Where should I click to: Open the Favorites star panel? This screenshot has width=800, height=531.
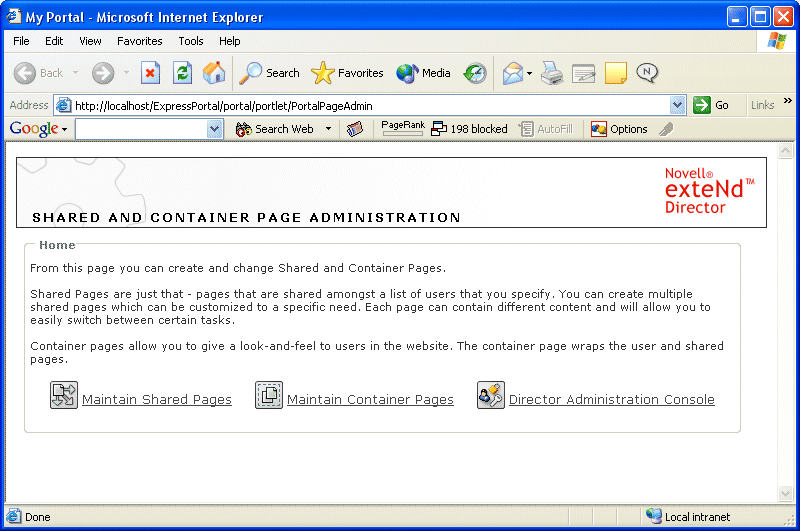pyautogui.click(x=347, y=73)
